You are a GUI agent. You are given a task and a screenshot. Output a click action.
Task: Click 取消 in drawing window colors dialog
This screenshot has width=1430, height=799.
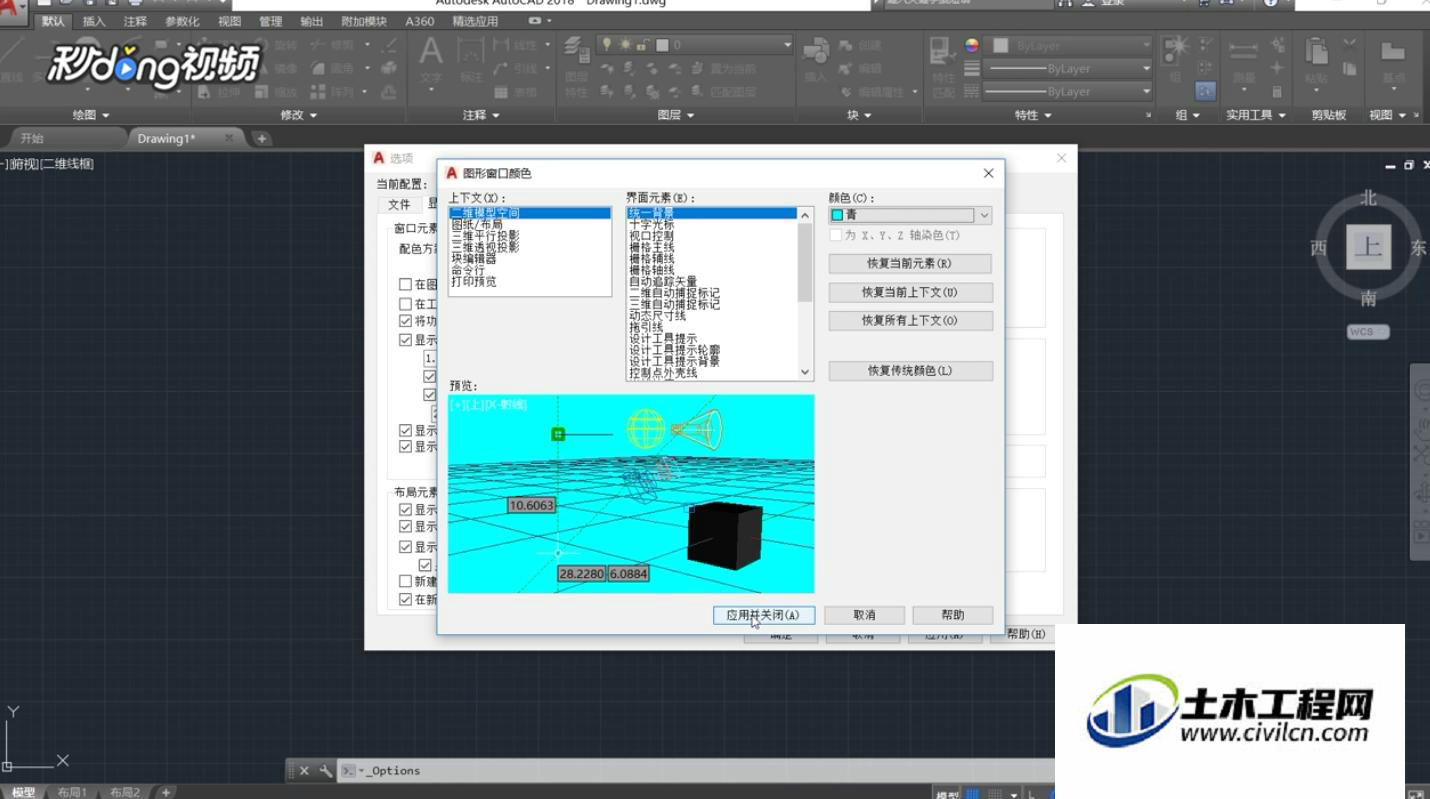[864, 615]
